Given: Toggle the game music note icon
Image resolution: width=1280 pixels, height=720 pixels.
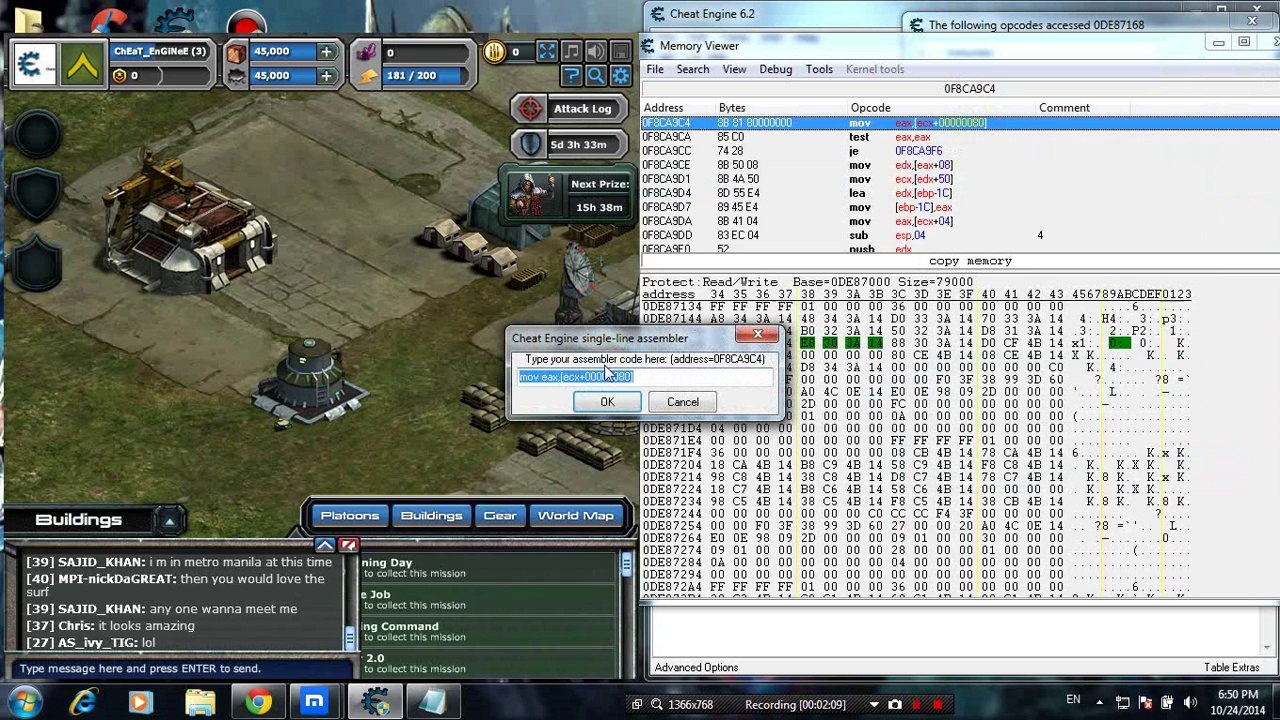Looking at the screenshot, I should [571, 52].
